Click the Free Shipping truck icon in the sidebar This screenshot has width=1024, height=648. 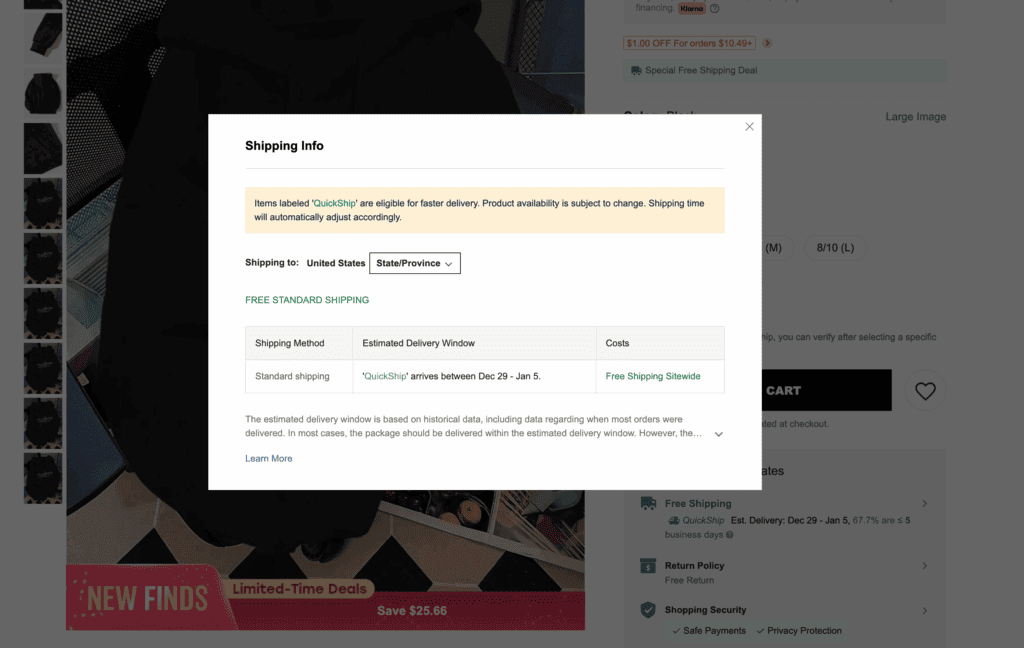click(x=646, y=503)
